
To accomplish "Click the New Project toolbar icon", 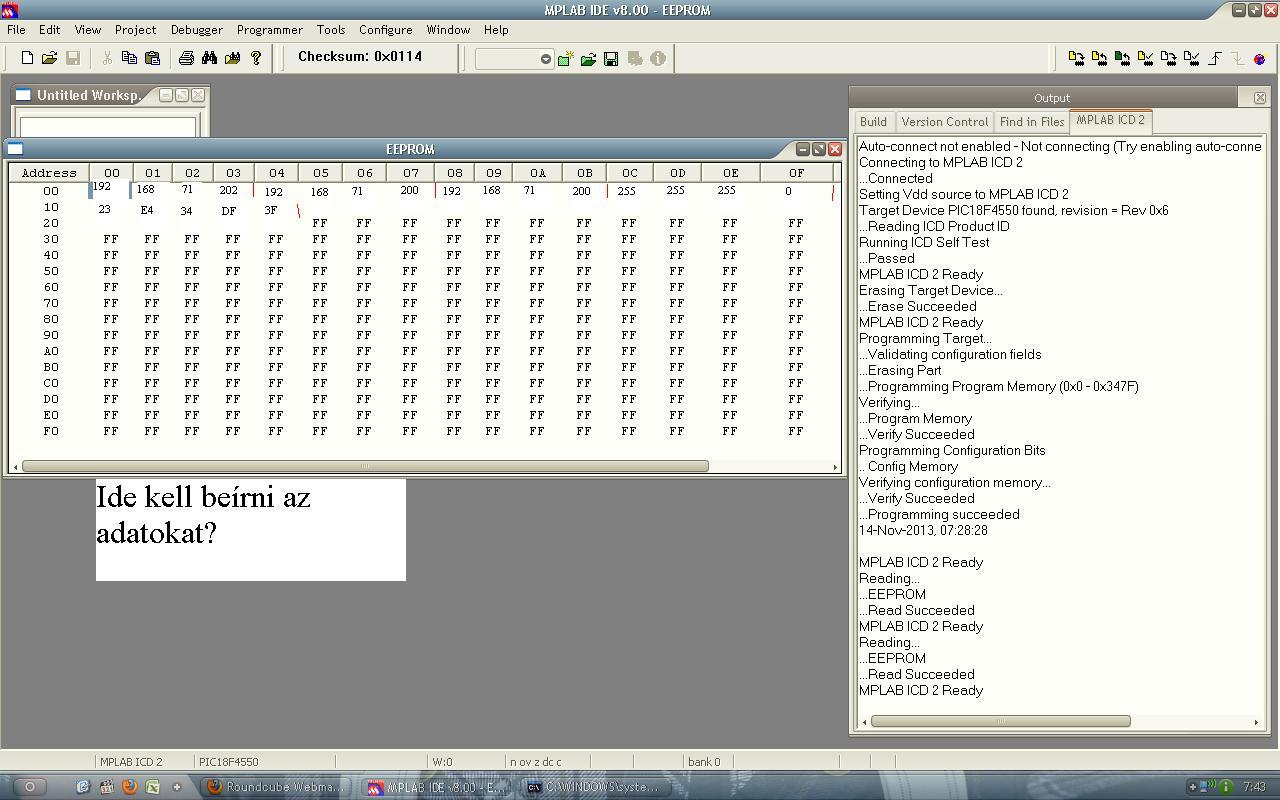I will (566, 59).
